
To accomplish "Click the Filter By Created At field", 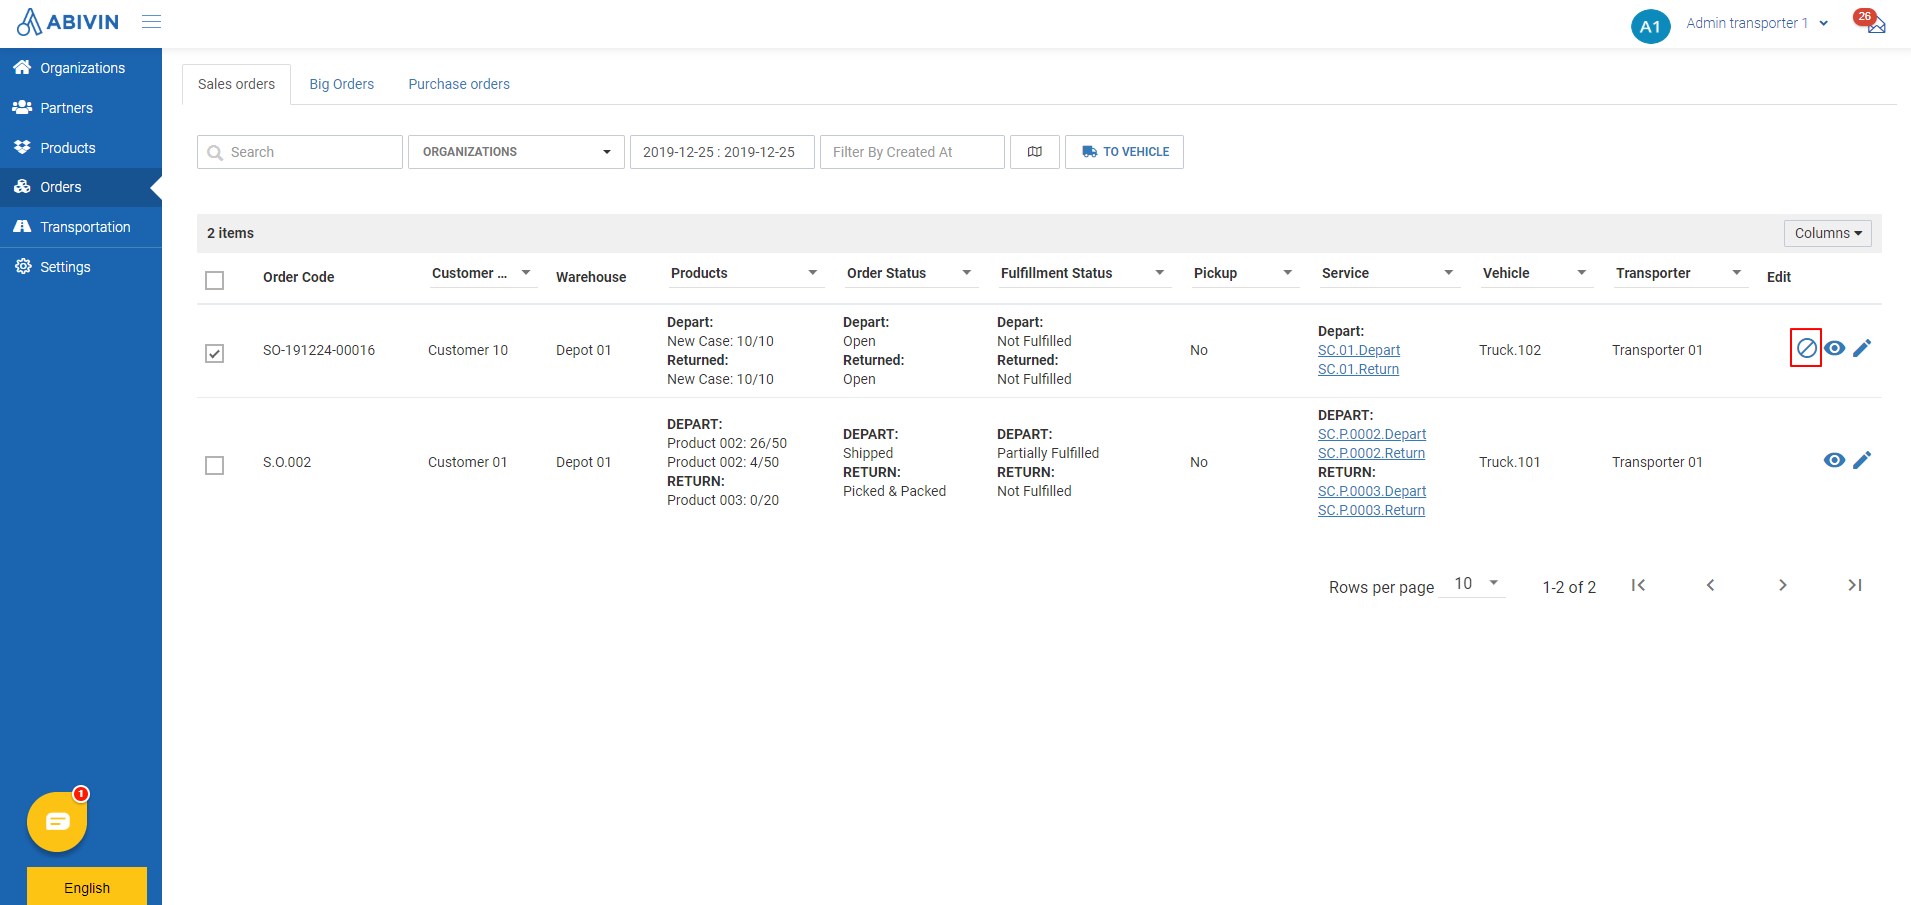I will click(x=912, y=152).
